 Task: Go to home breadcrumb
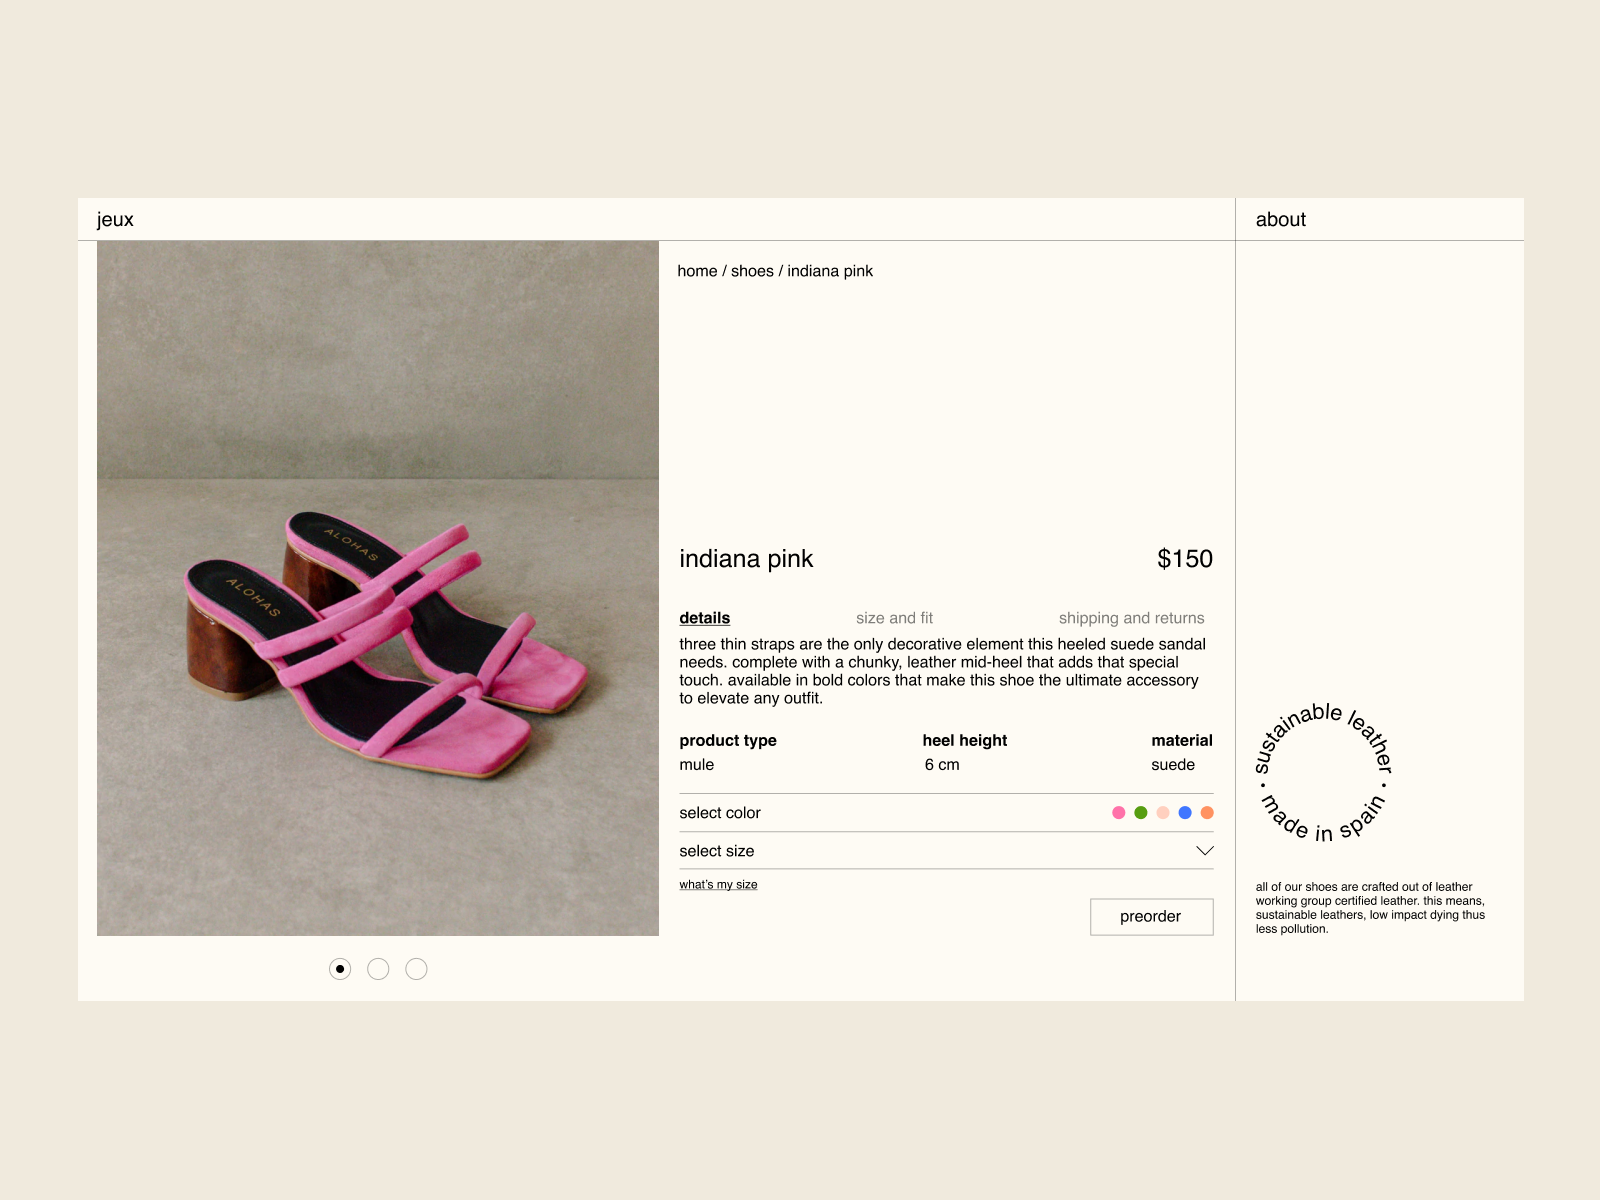(x=697, y=271)
